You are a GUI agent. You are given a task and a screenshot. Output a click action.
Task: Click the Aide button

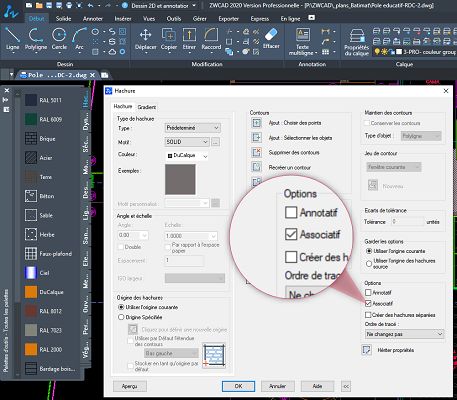point(317,386)
